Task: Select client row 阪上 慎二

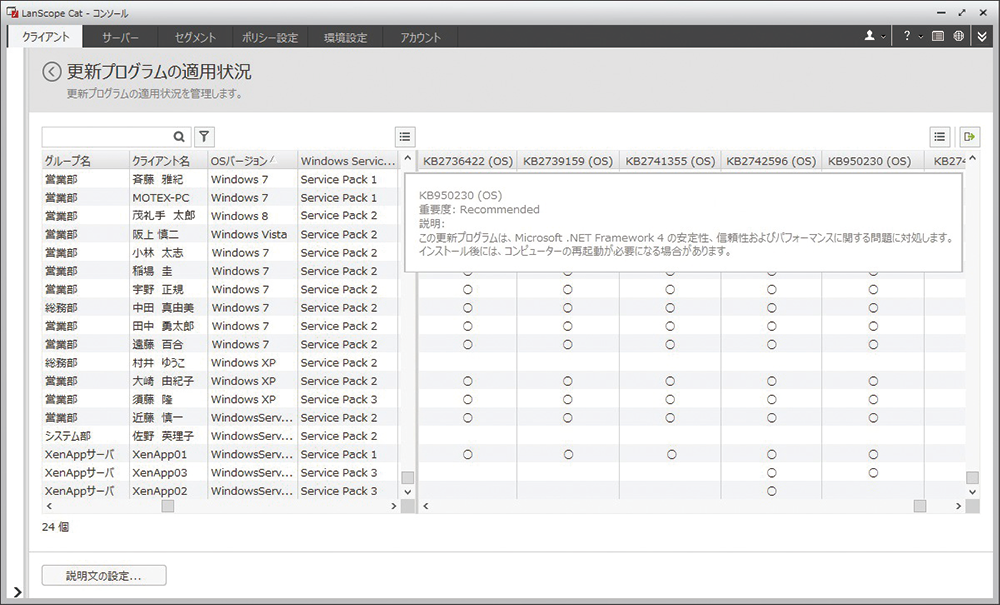Action: tap(220, 234)
